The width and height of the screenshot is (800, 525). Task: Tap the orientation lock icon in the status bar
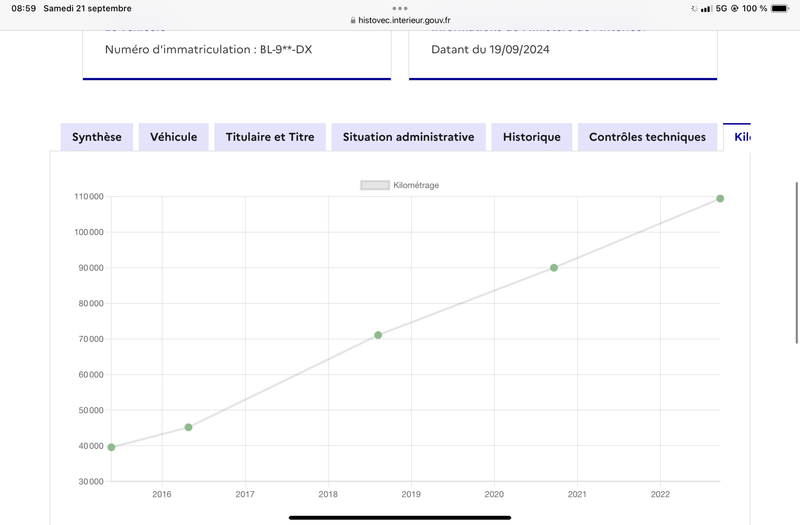pyautogui.click(x=735, y=8)
